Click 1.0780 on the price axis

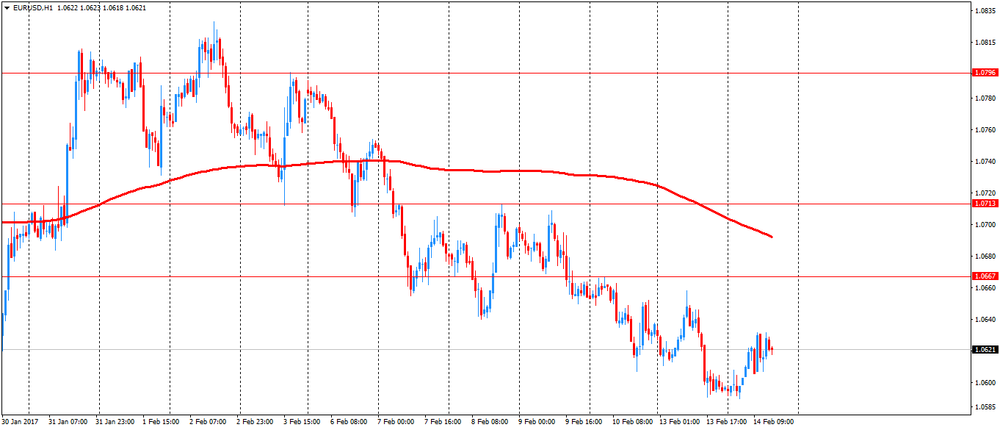click(983, 98)
